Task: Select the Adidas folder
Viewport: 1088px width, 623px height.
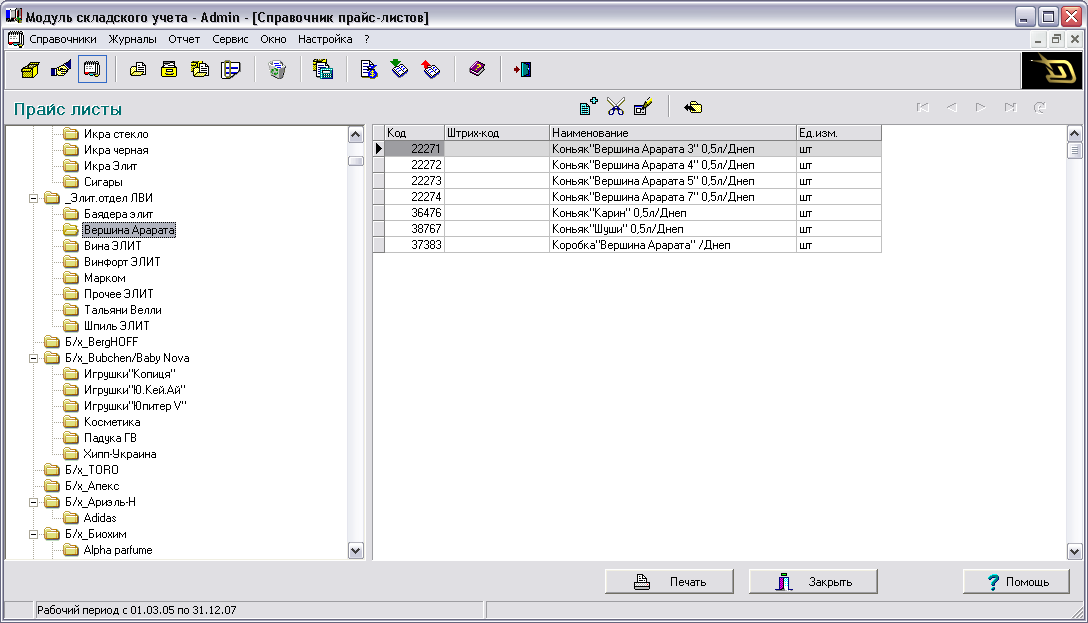Action: (100, 518)
